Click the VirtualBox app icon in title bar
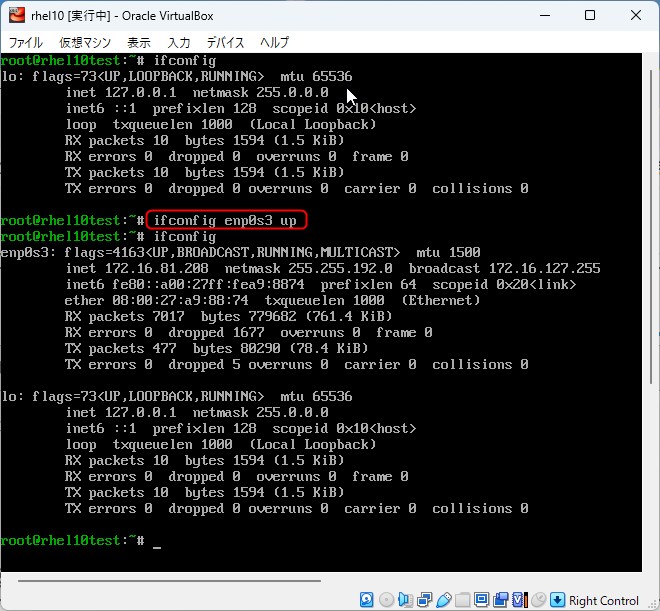The width and height of the screenshot is (660, 611). coord(17,16)
